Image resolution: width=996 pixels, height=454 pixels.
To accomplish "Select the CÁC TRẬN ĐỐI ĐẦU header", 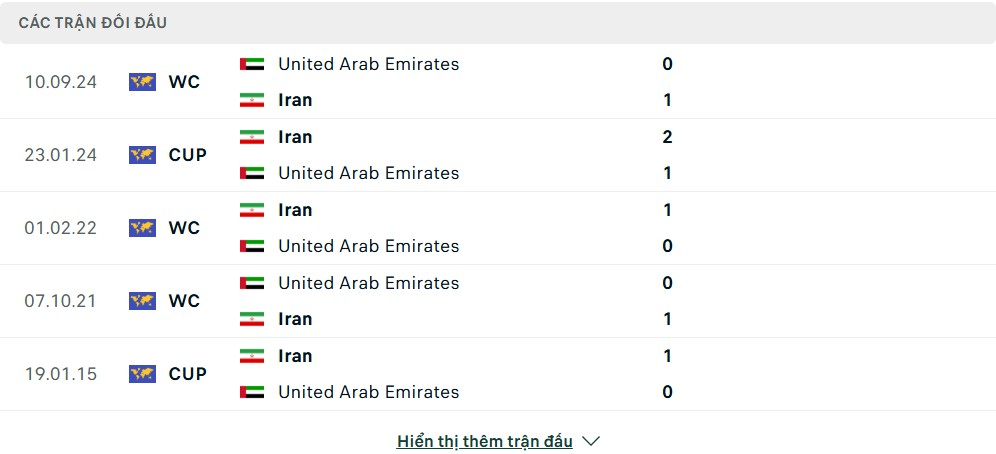I will pyautogui.click(x=93, y=23).
